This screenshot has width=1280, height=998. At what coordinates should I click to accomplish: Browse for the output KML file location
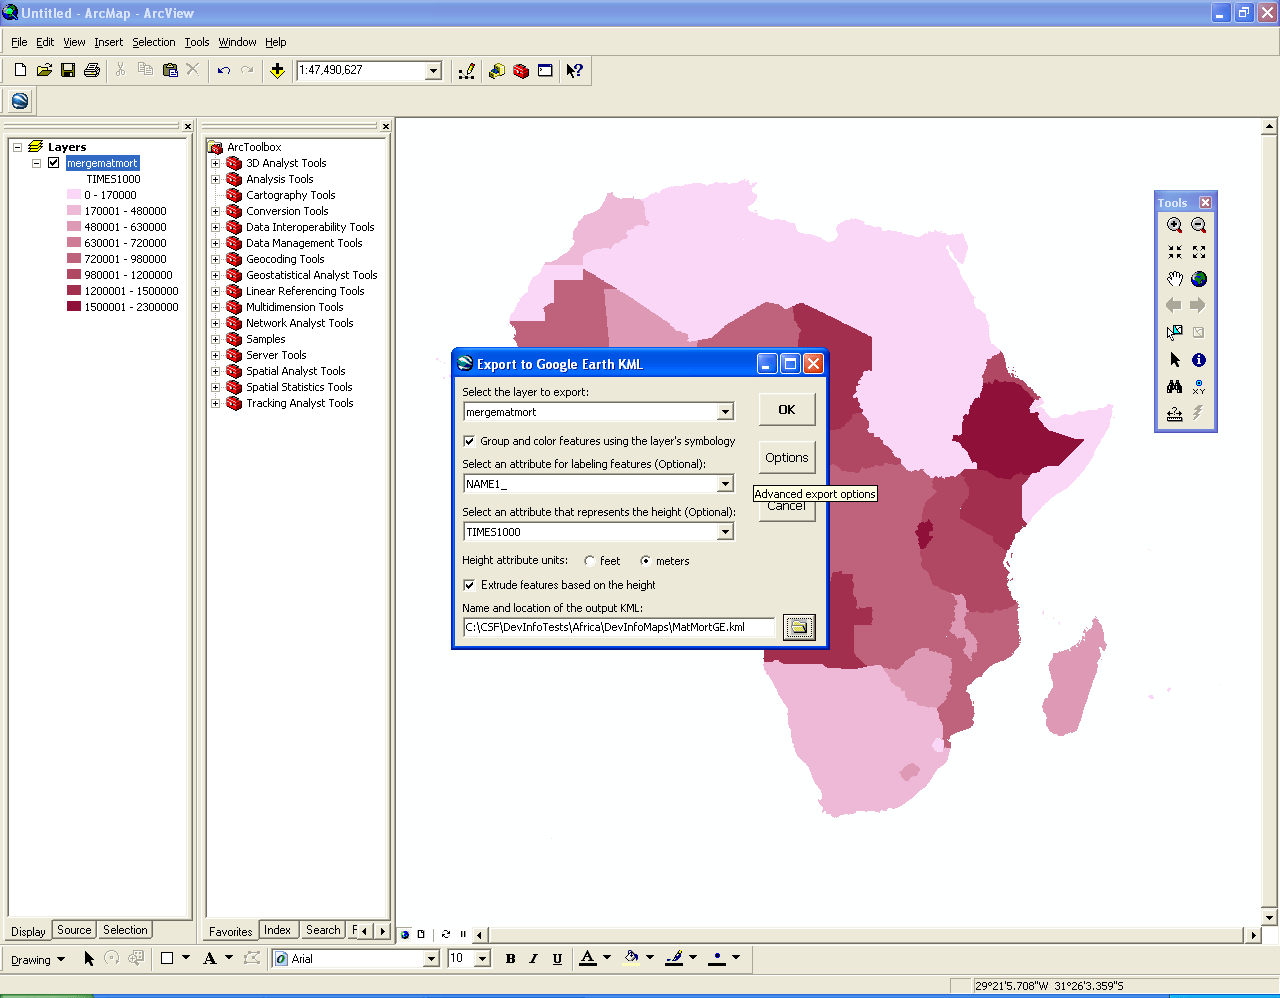[798, 627]
